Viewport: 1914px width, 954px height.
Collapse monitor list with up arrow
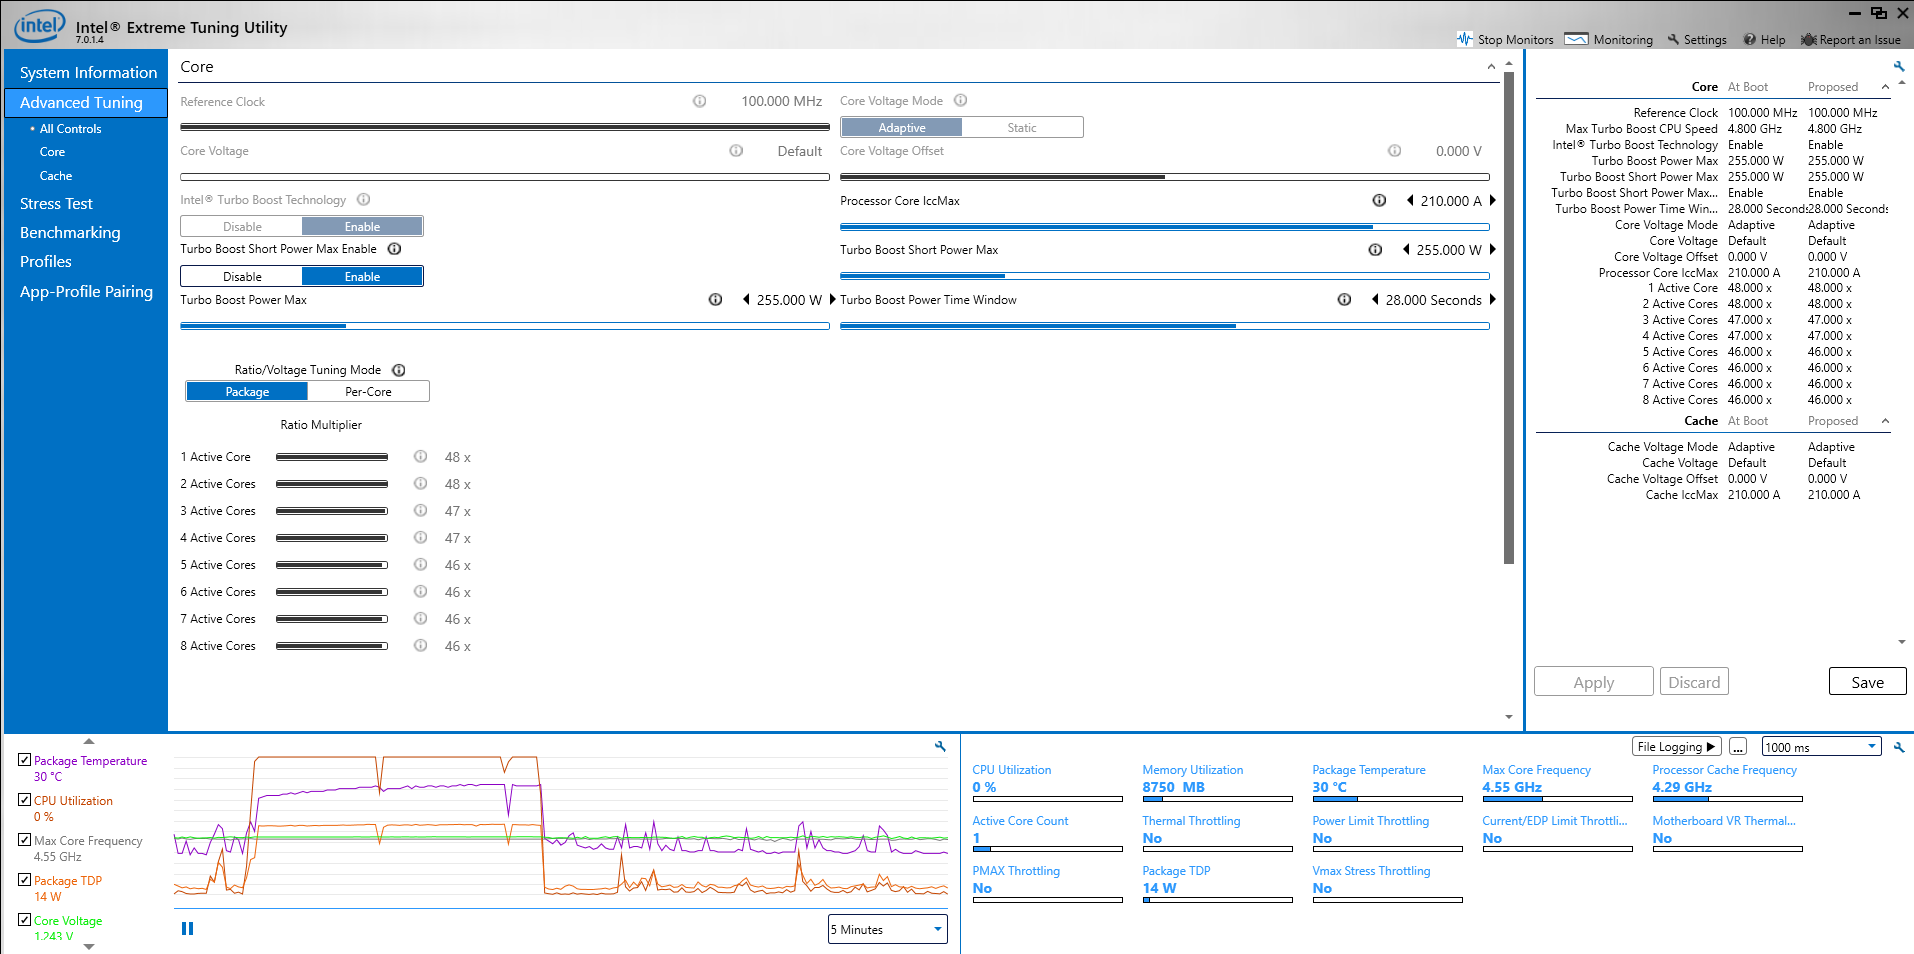(x=89, y=741)
